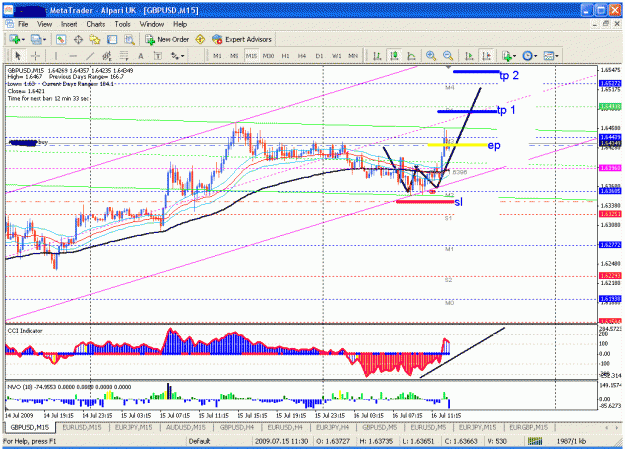Viewport: 625px width, 449px height.
Task: Expand the Templates dropdown arrow
Action: (x=557, y=56)
